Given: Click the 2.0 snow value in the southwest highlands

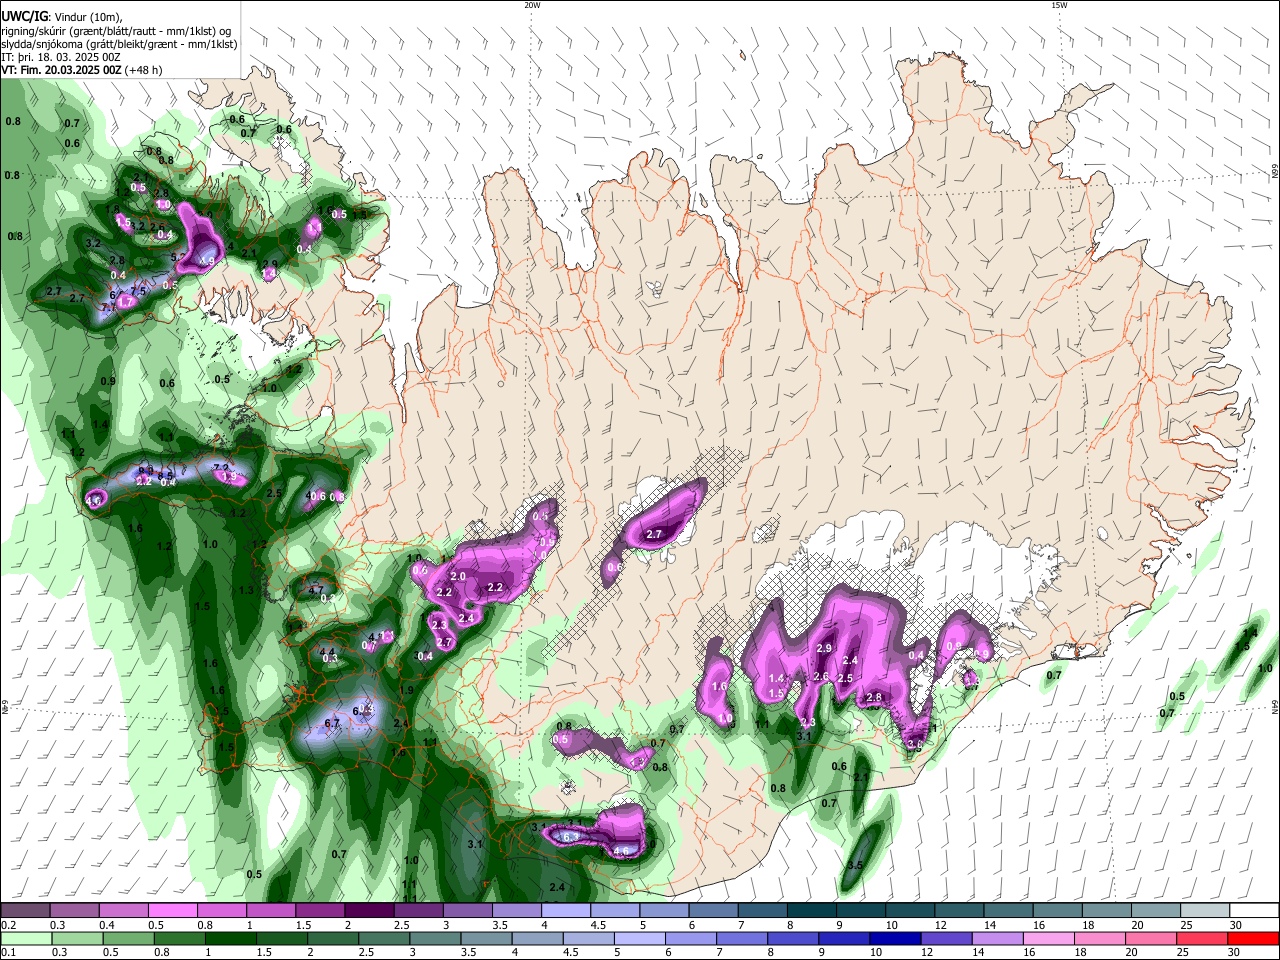Looking at the screenshot, I should (x=459, y=577).
